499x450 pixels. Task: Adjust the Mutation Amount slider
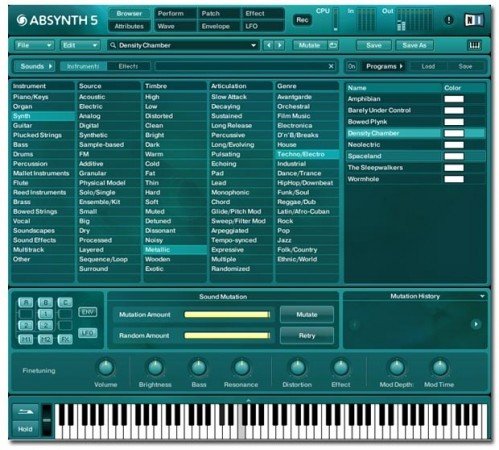(227, 315)
